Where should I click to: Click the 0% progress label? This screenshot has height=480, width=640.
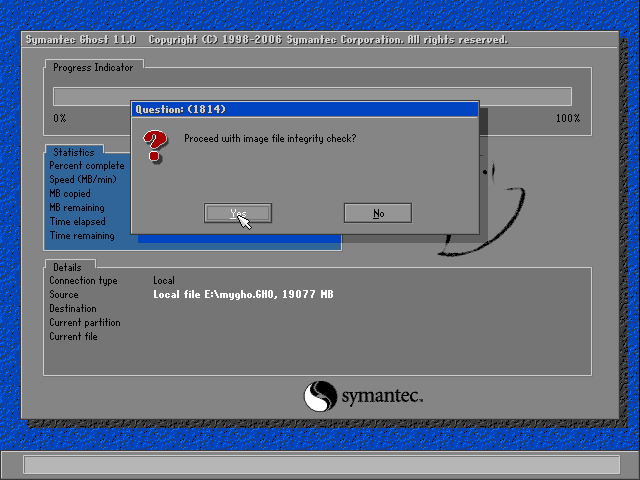point(60,118)
